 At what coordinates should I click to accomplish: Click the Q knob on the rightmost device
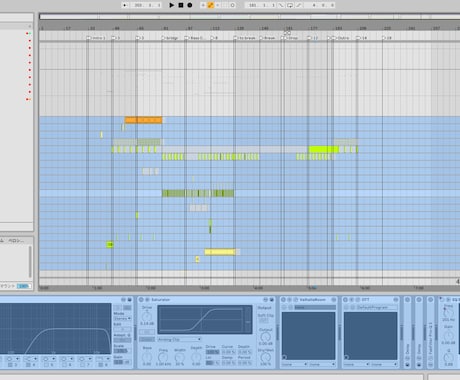pos(448,358)
